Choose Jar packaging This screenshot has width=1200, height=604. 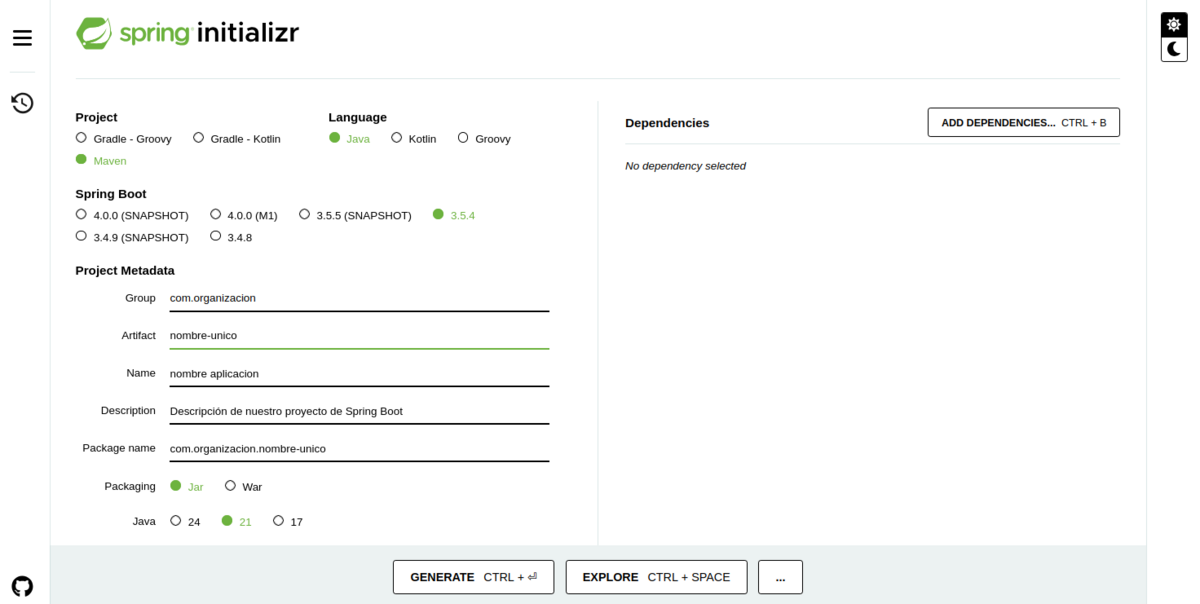[x=187, y=486]
